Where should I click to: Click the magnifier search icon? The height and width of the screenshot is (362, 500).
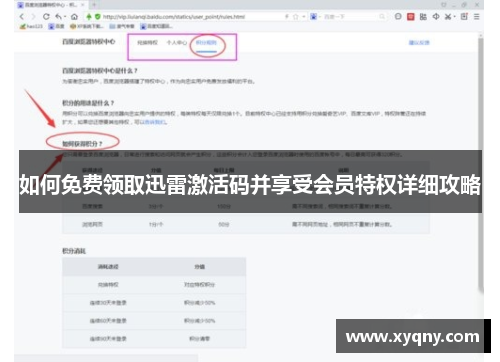coord(382,16)
